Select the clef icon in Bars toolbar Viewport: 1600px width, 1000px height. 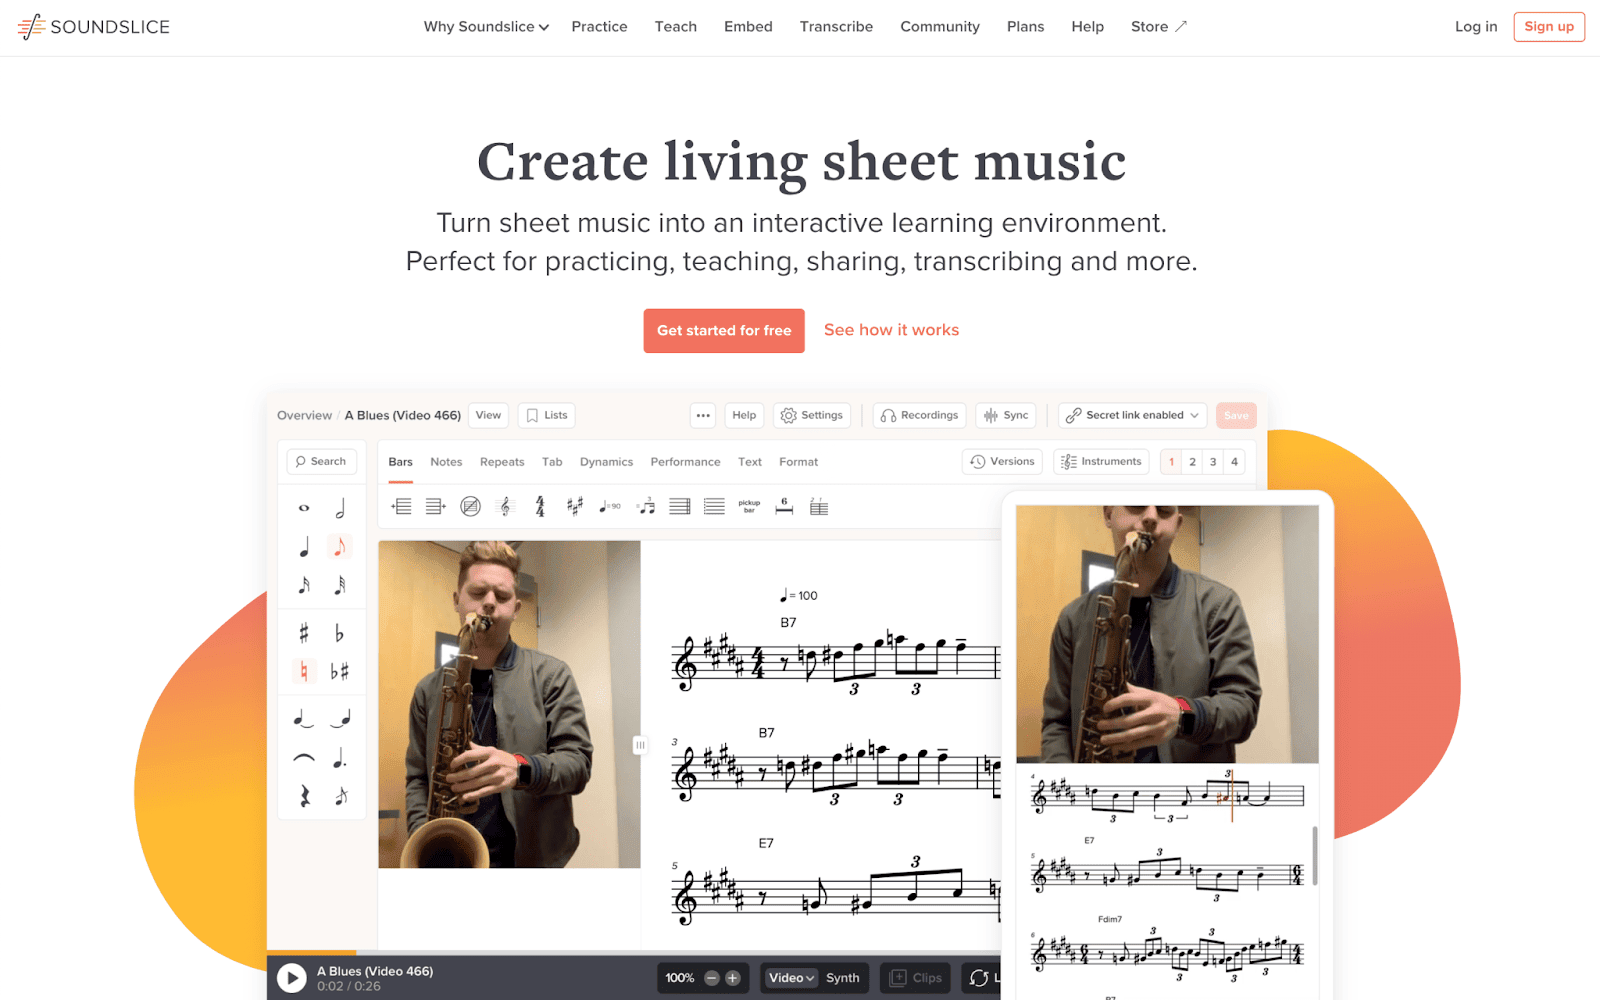click(x=505, y=507)
